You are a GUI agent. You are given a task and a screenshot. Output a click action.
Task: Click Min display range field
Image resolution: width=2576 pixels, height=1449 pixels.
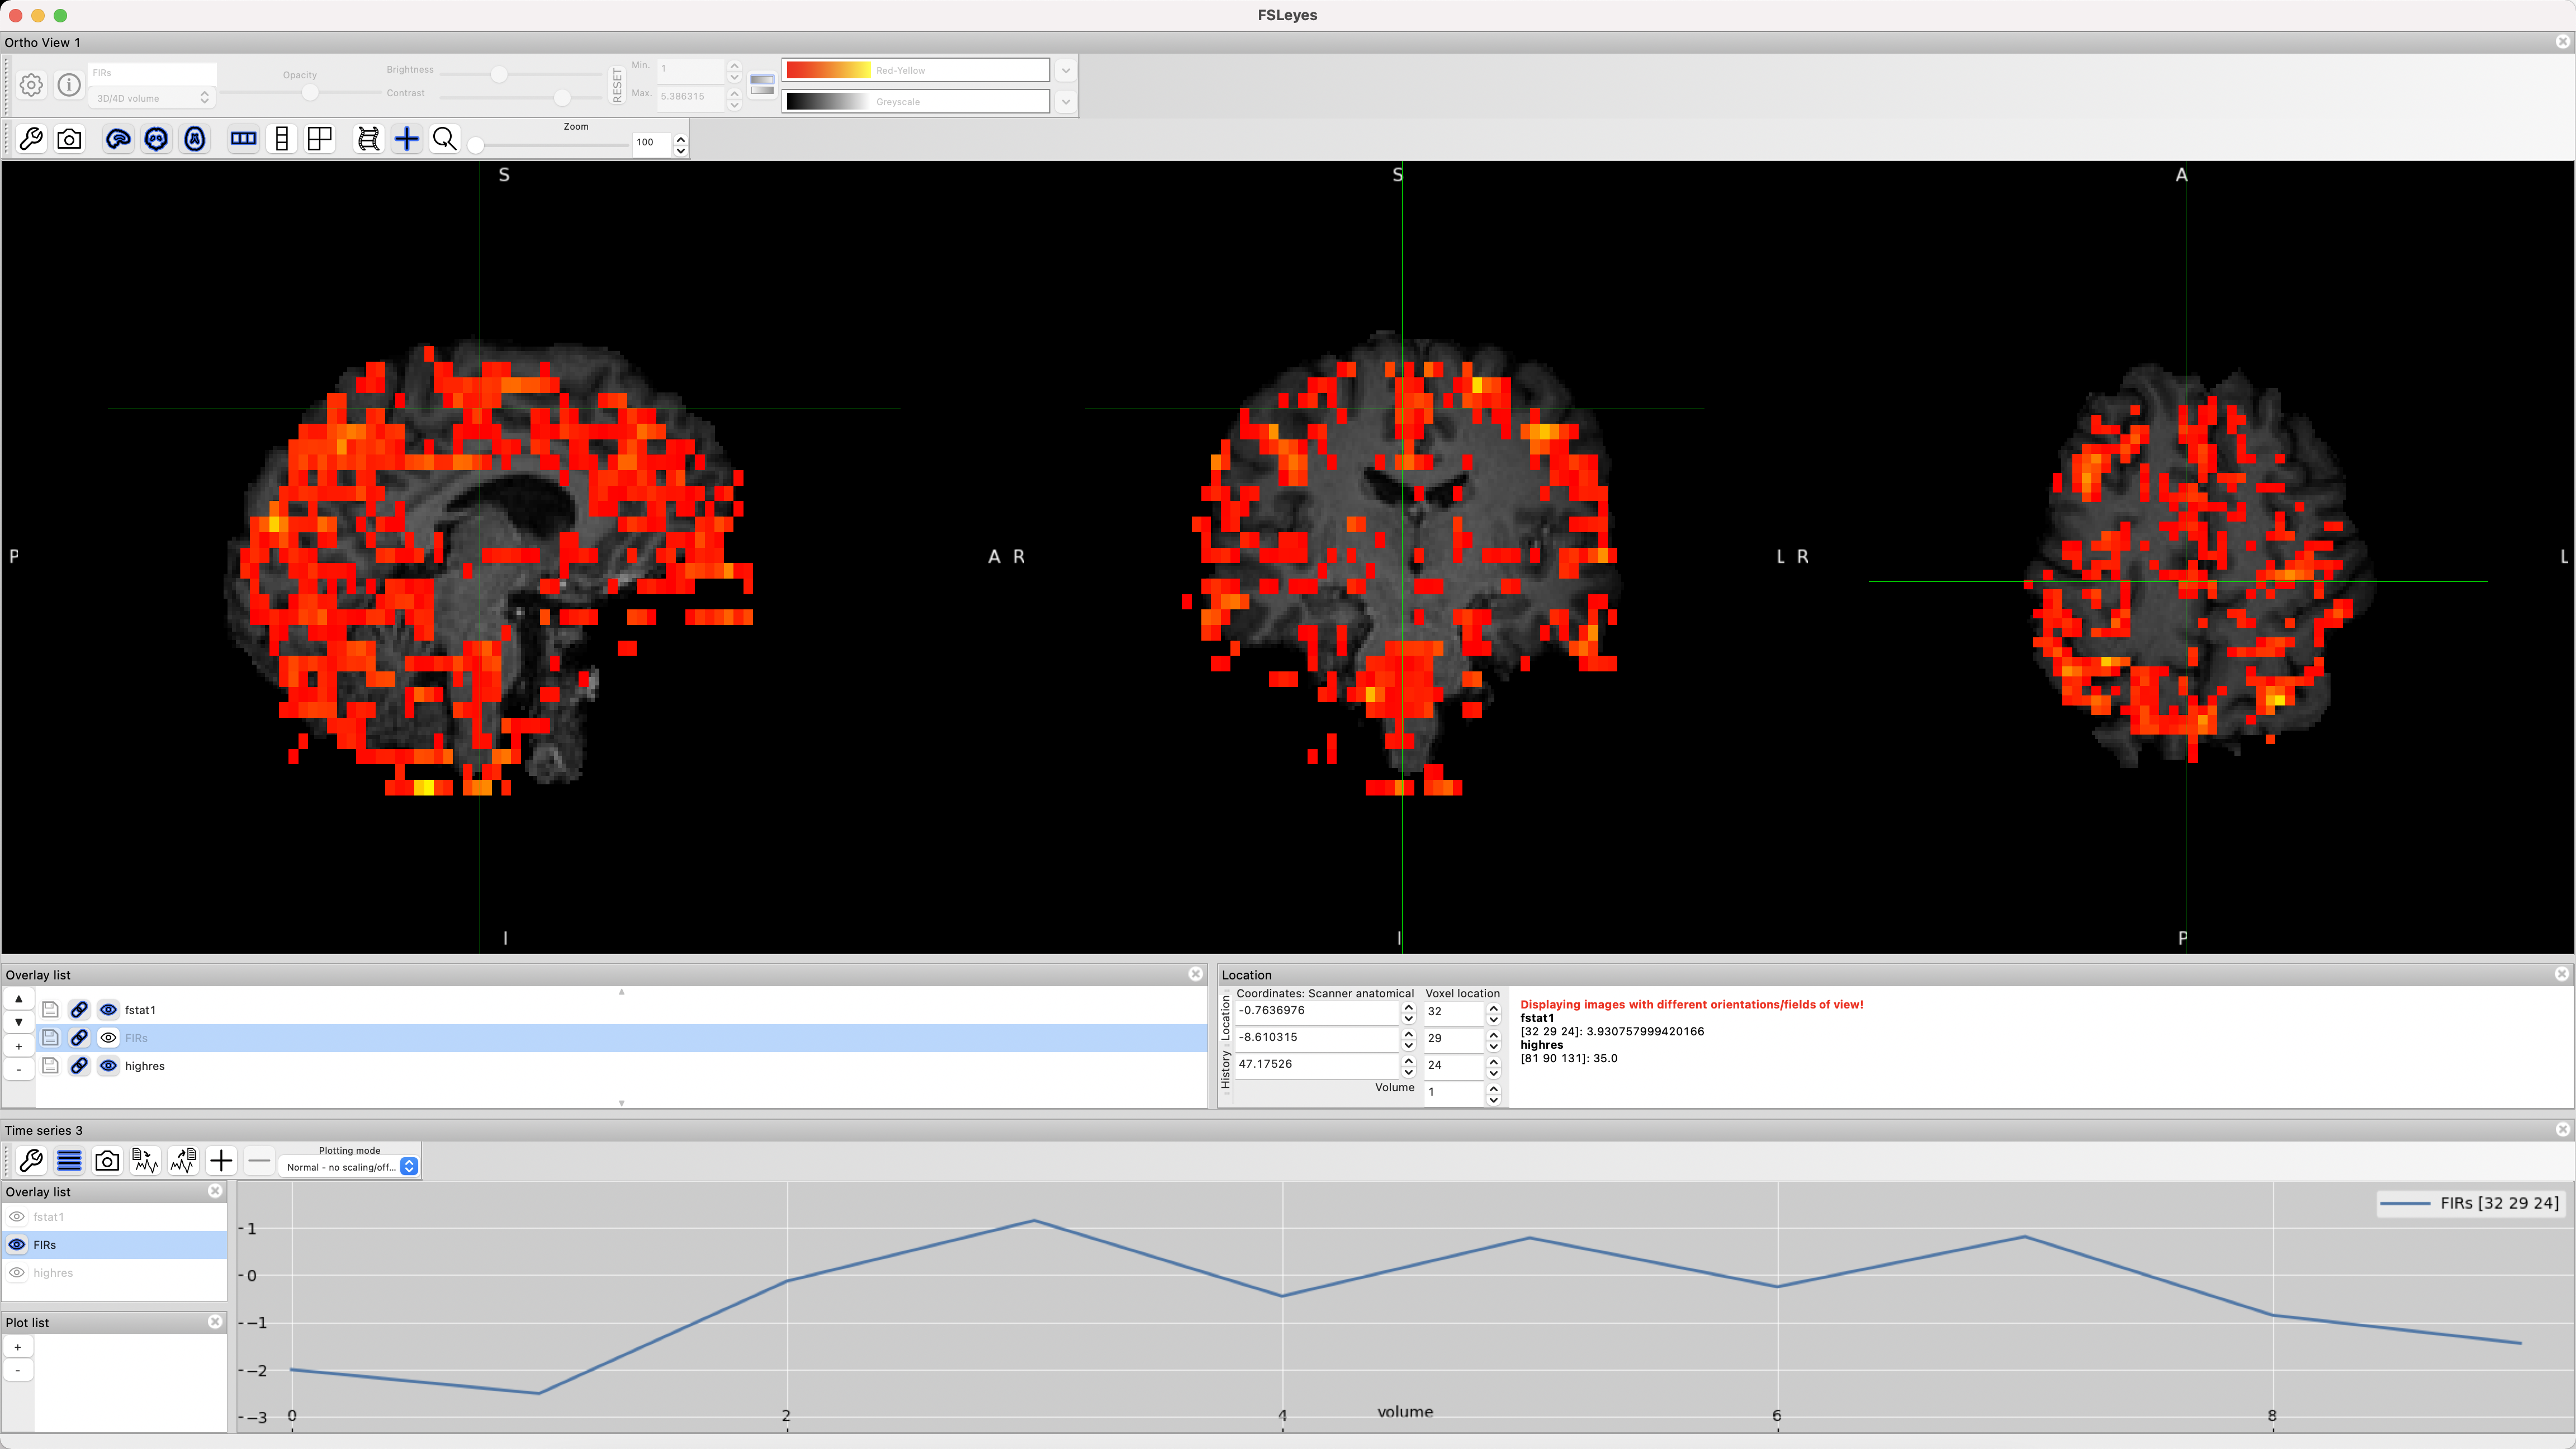tap(691, 69)
